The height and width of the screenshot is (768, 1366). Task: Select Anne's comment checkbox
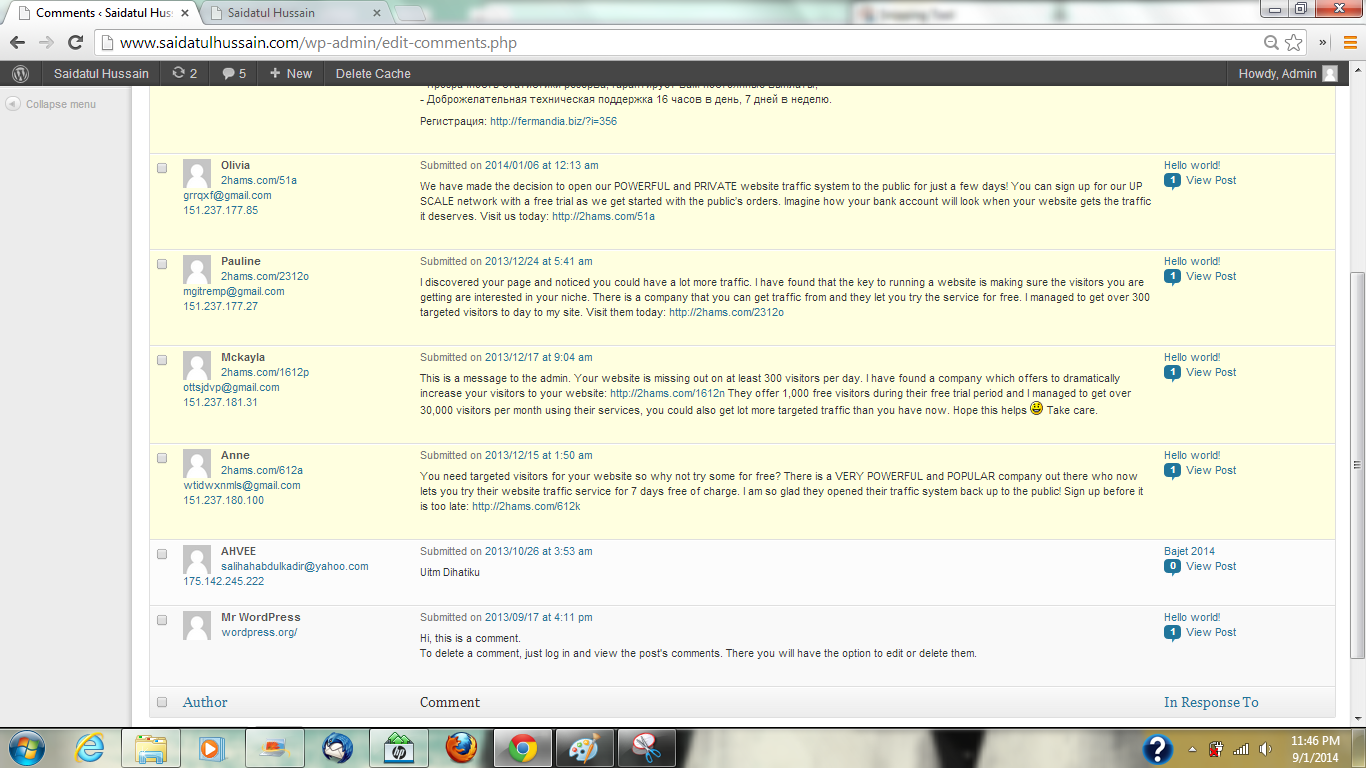[x=162, y=458]
